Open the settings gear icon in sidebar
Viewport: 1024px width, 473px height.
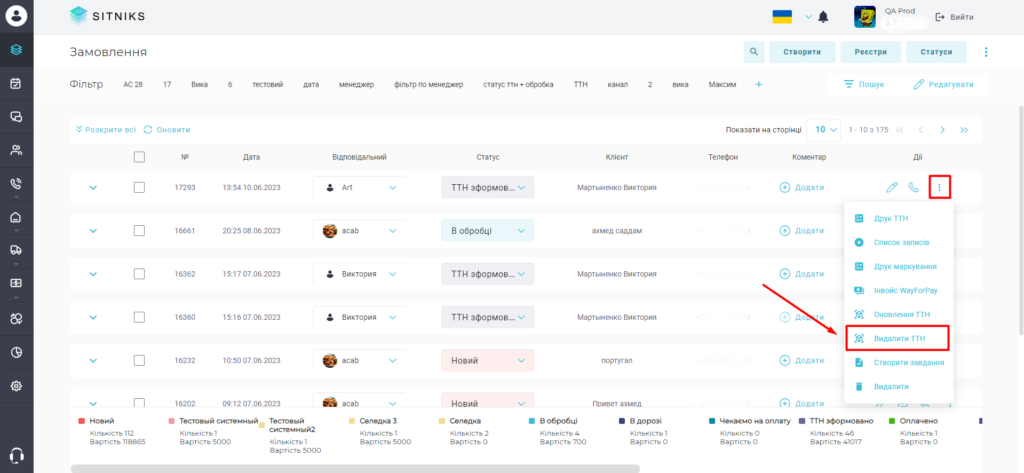coord(17,385)
